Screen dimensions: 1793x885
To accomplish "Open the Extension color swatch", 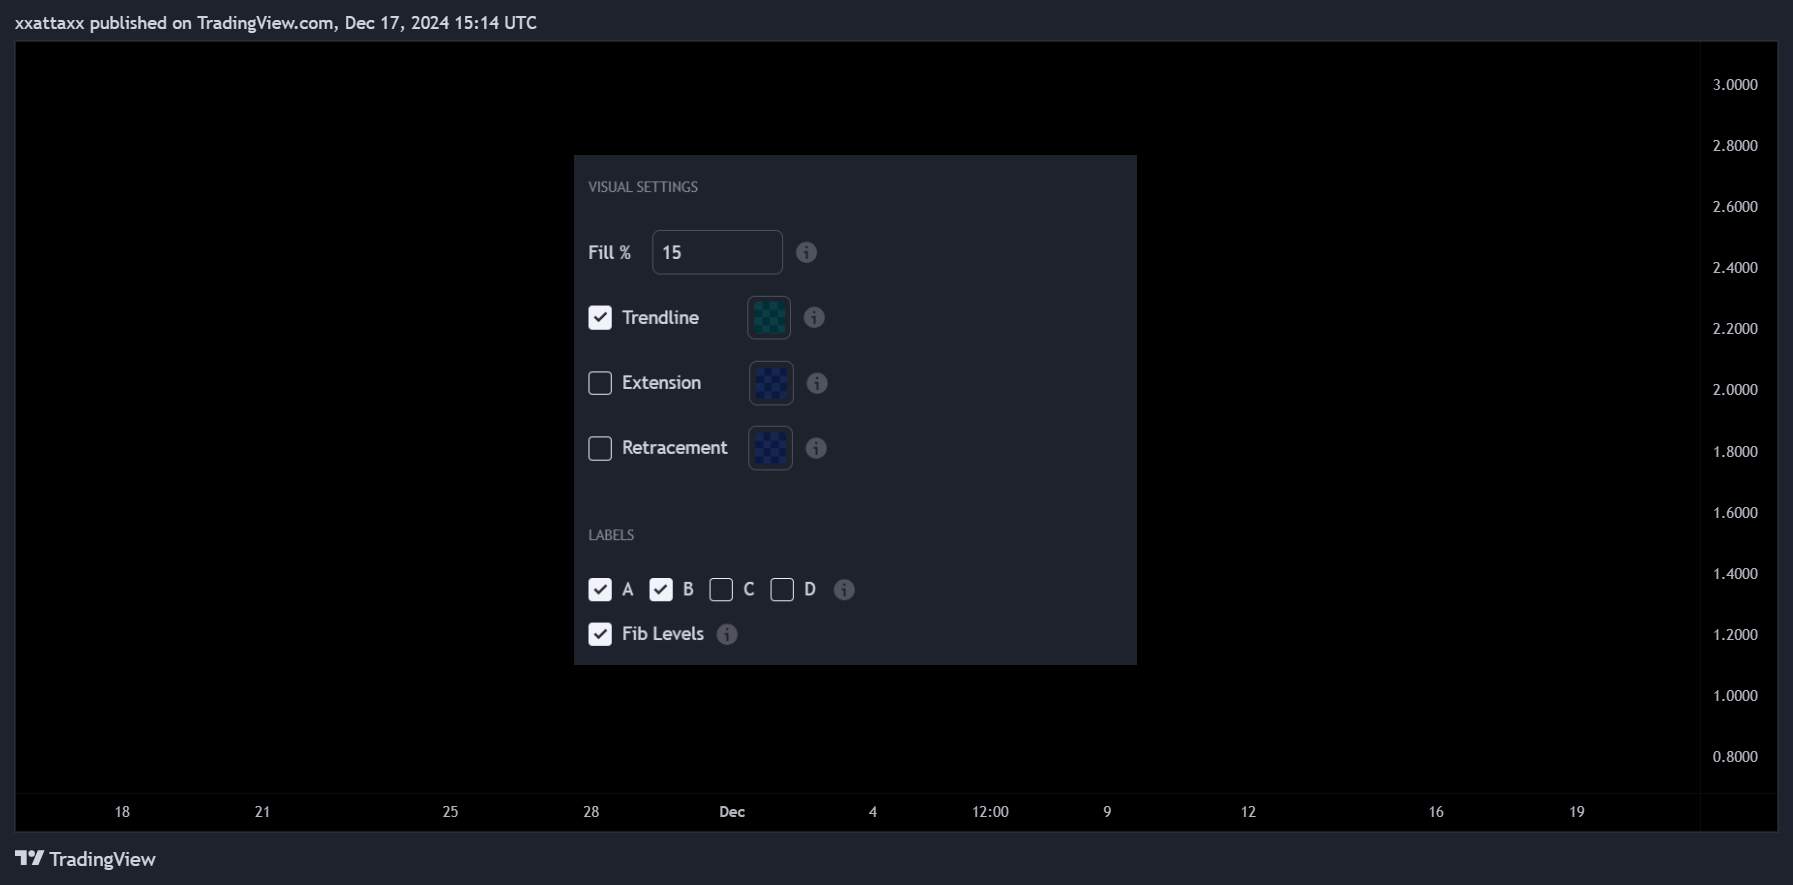I will (x=771, y=383).
